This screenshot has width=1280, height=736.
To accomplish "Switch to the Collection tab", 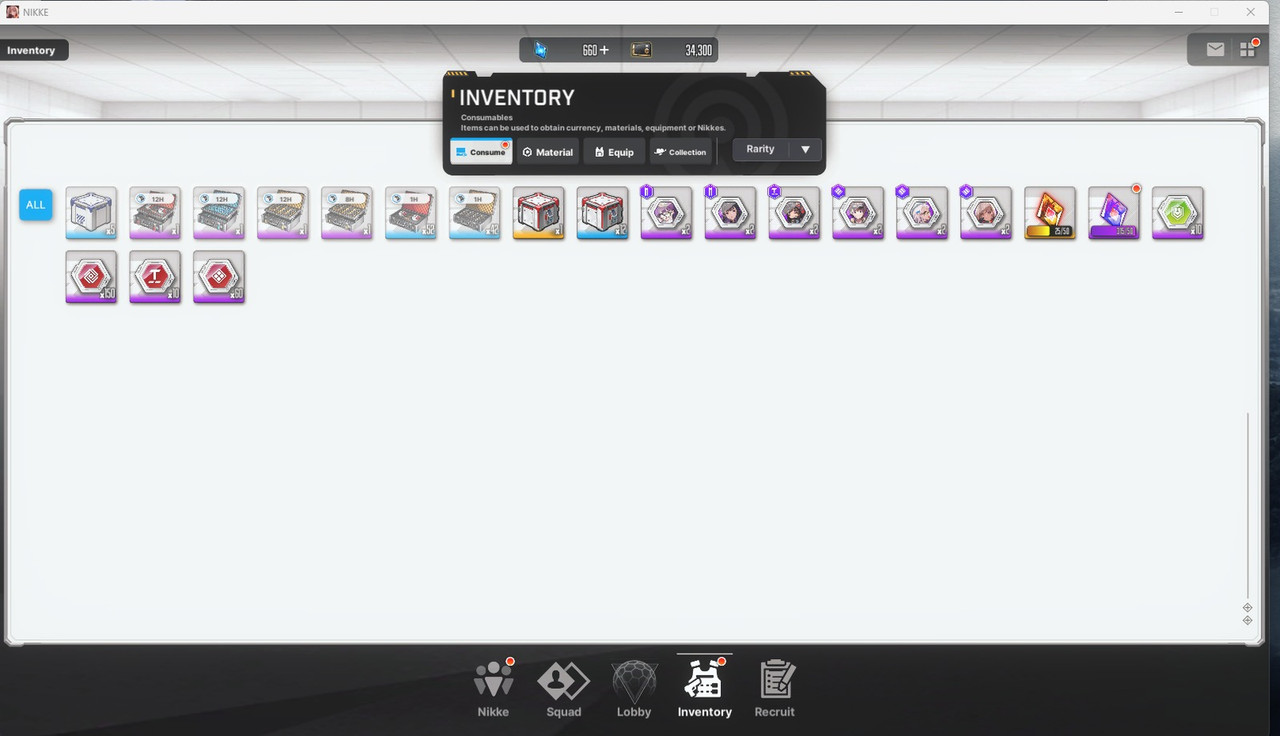I will [x=681, y=152].
